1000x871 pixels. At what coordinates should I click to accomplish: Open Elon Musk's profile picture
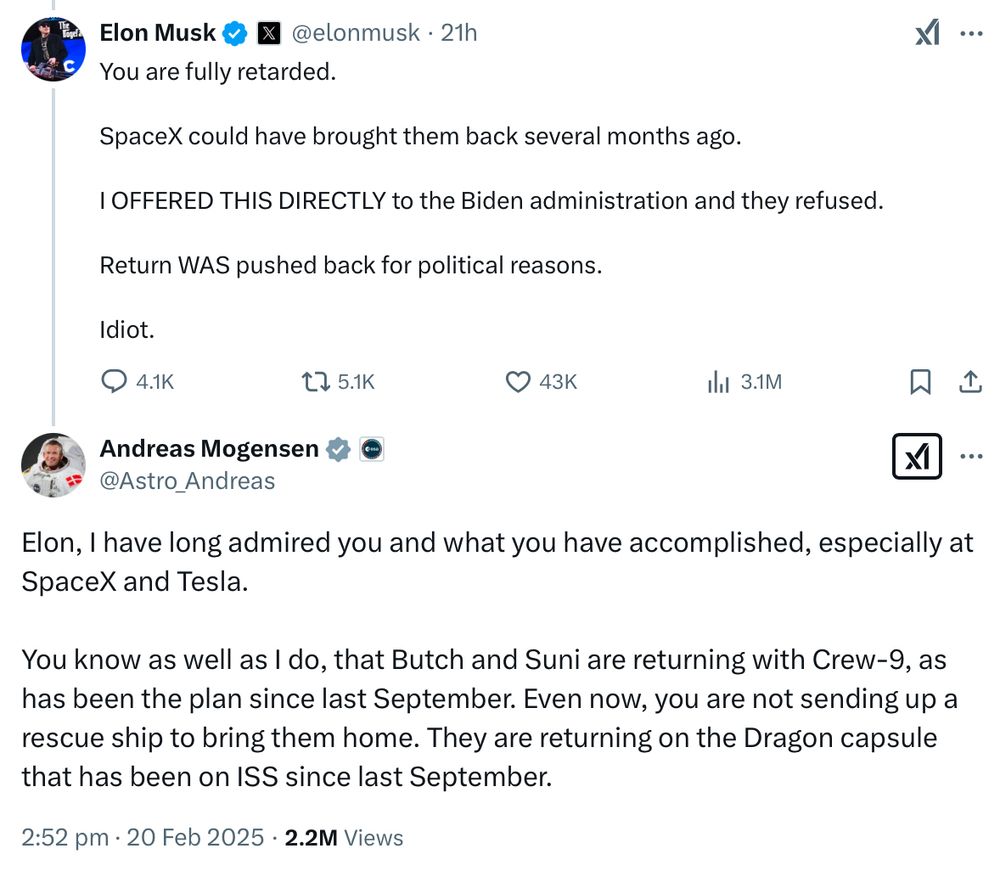(x=53, y=49)
